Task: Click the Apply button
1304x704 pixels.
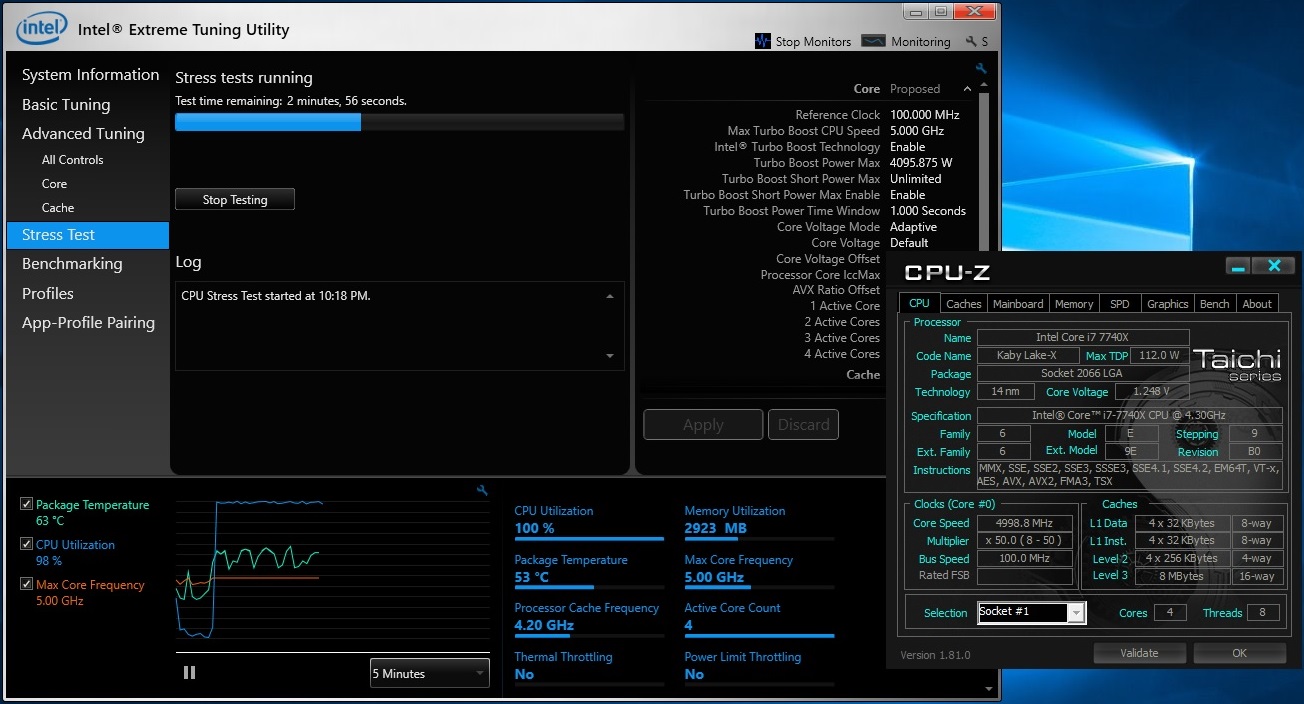Action: coord(703,425)
